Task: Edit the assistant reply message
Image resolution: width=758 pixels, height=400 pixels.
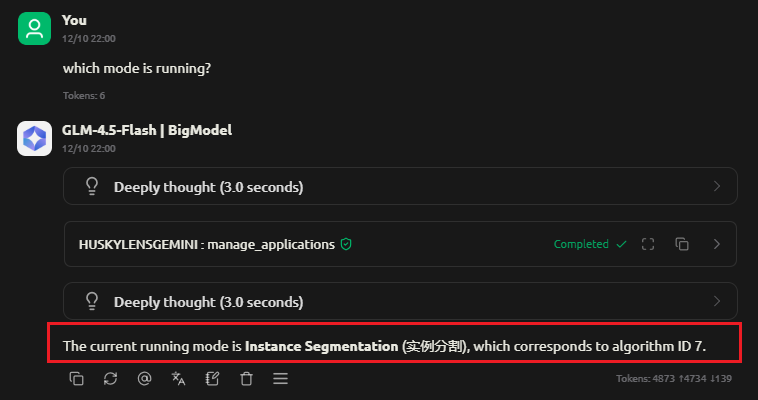Action: click(212, 379)
